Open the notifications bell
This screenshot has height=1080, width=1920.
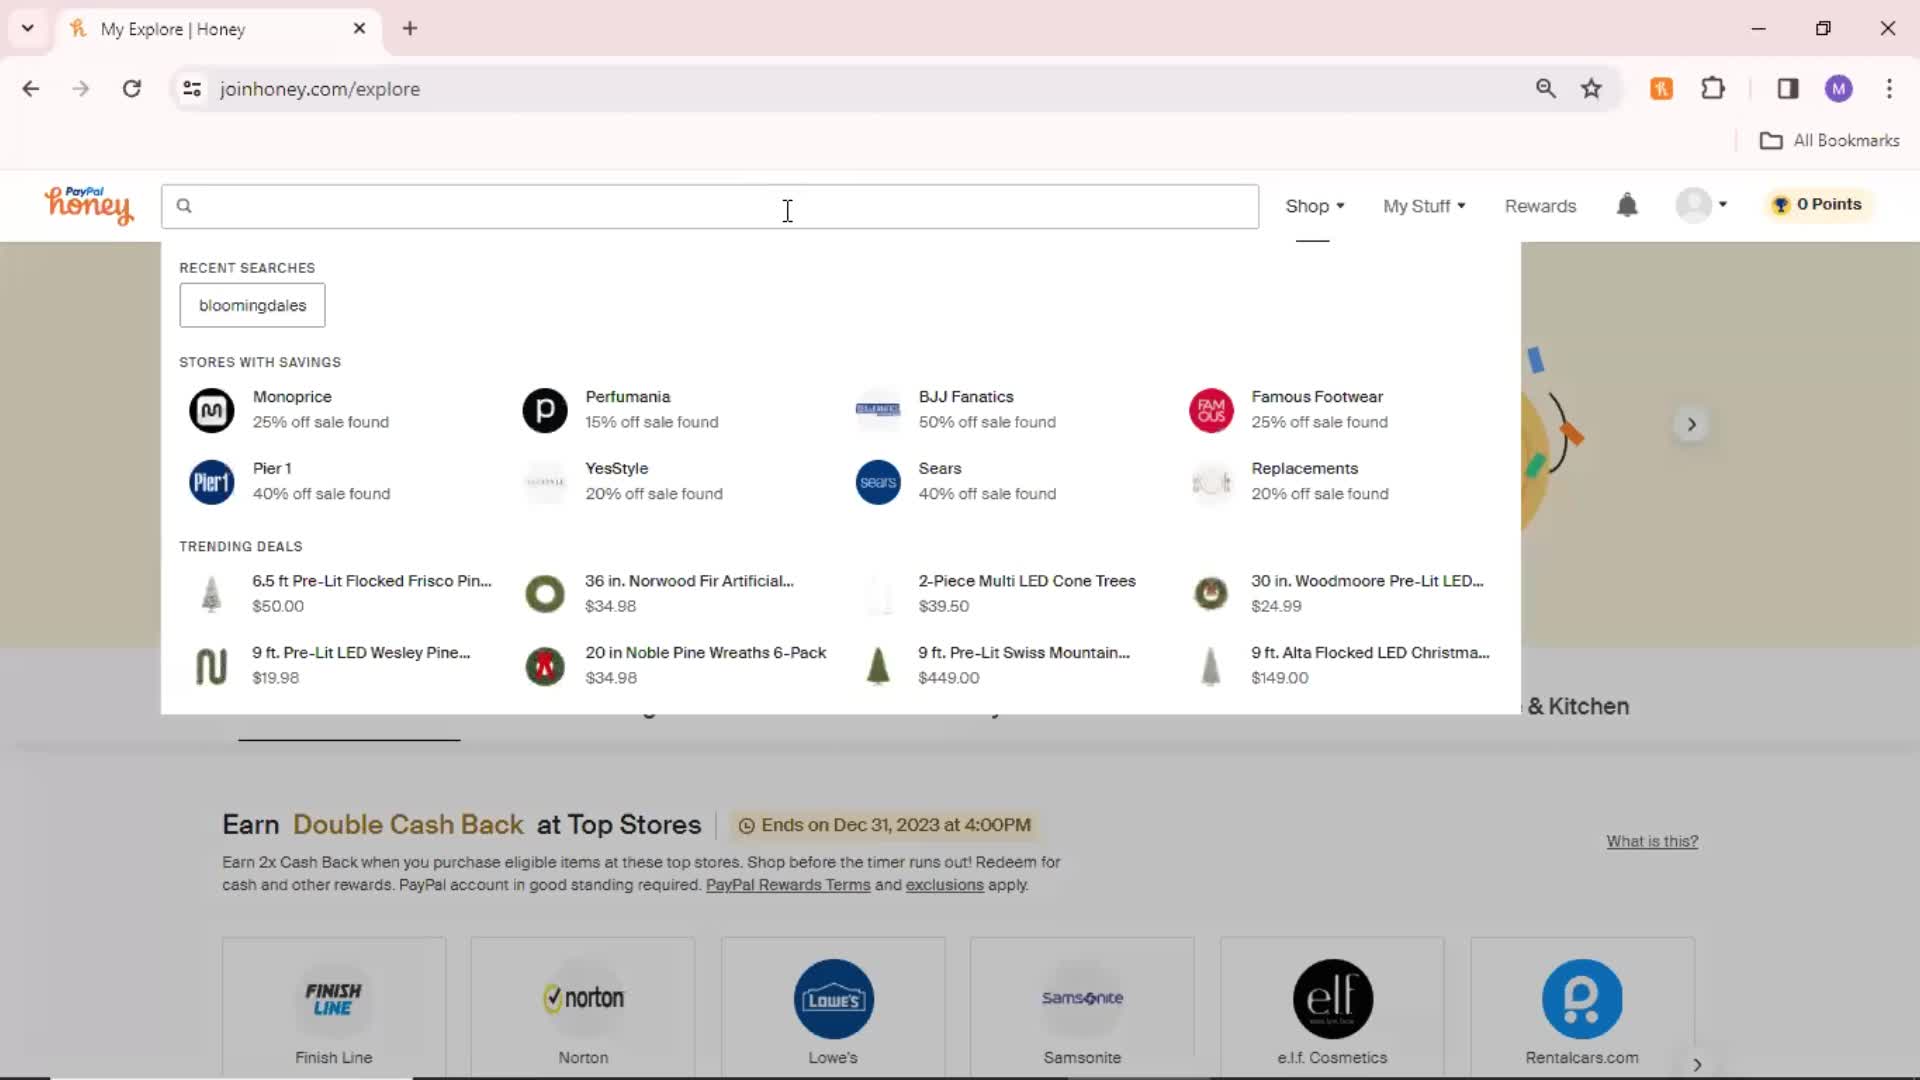click(x=1627, y=205)
